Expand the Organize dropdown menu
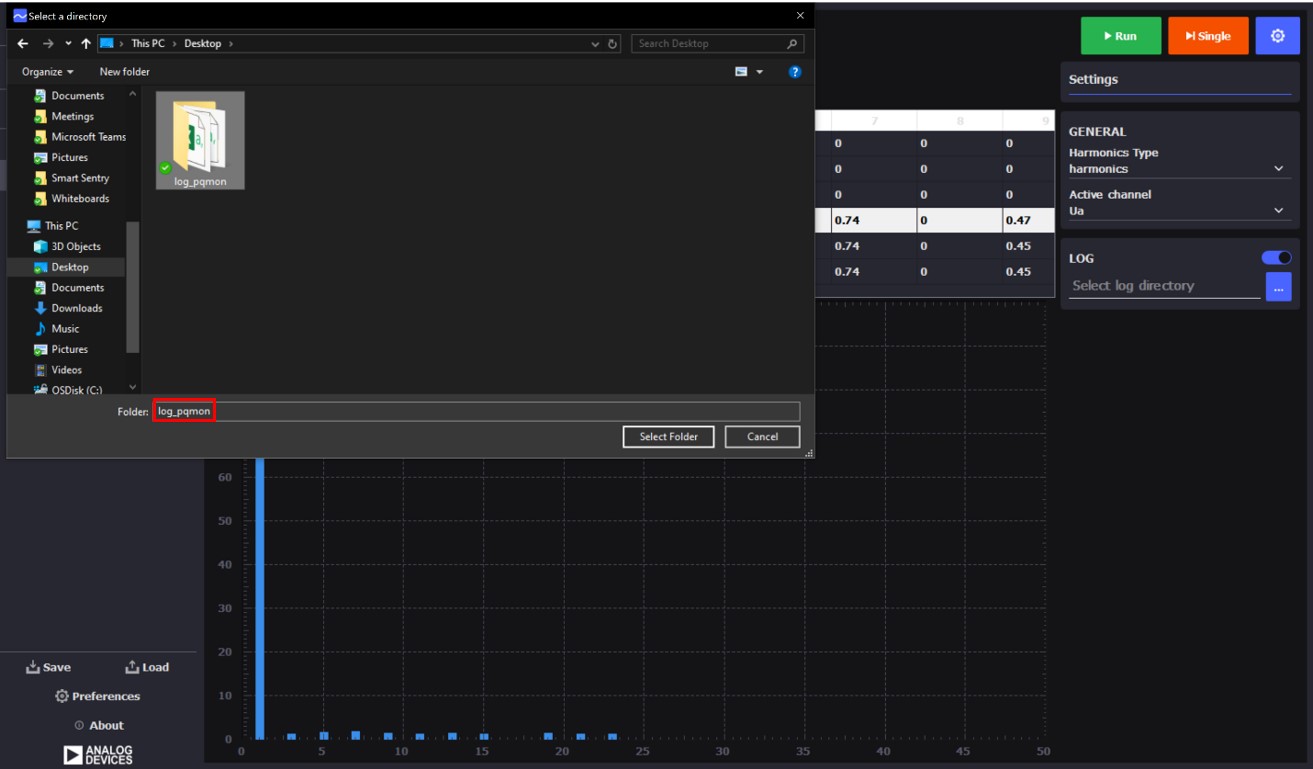The image size is (1313, 769). (x=48, y=71)
